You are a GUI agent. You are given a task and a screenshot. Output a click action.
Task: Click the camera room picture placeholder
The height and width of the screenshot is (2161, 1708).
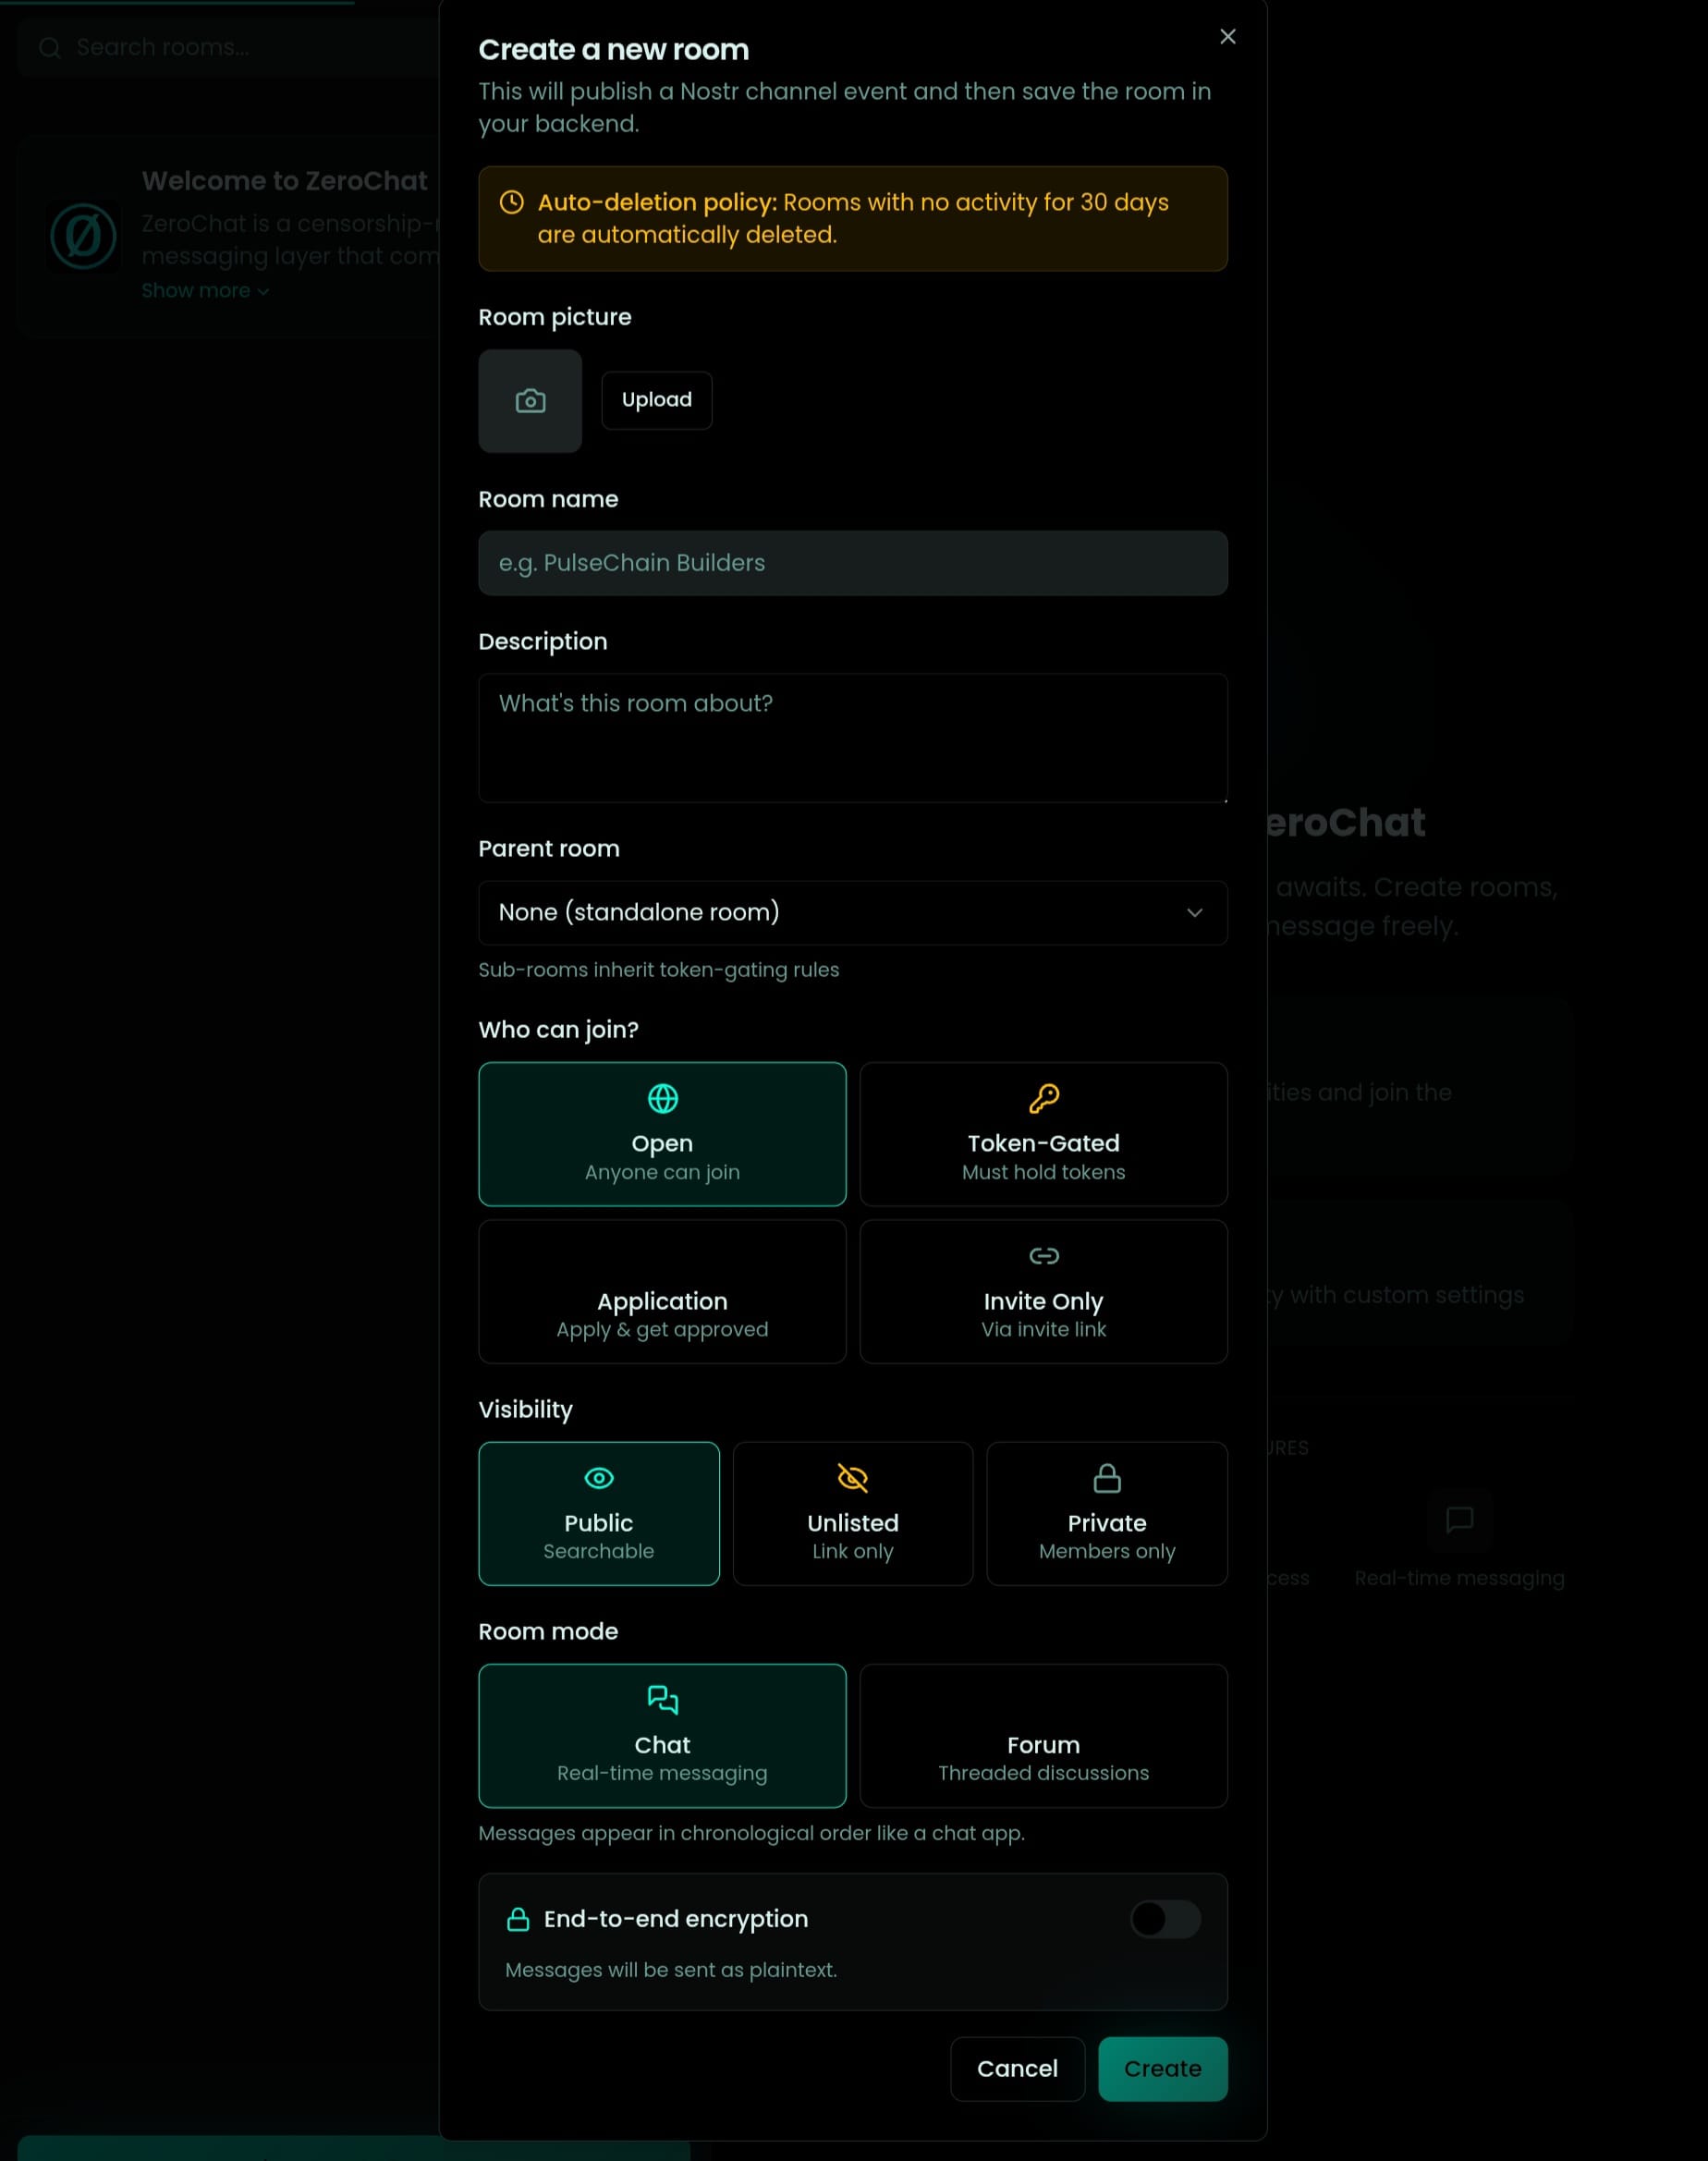(x=530, y=401)
